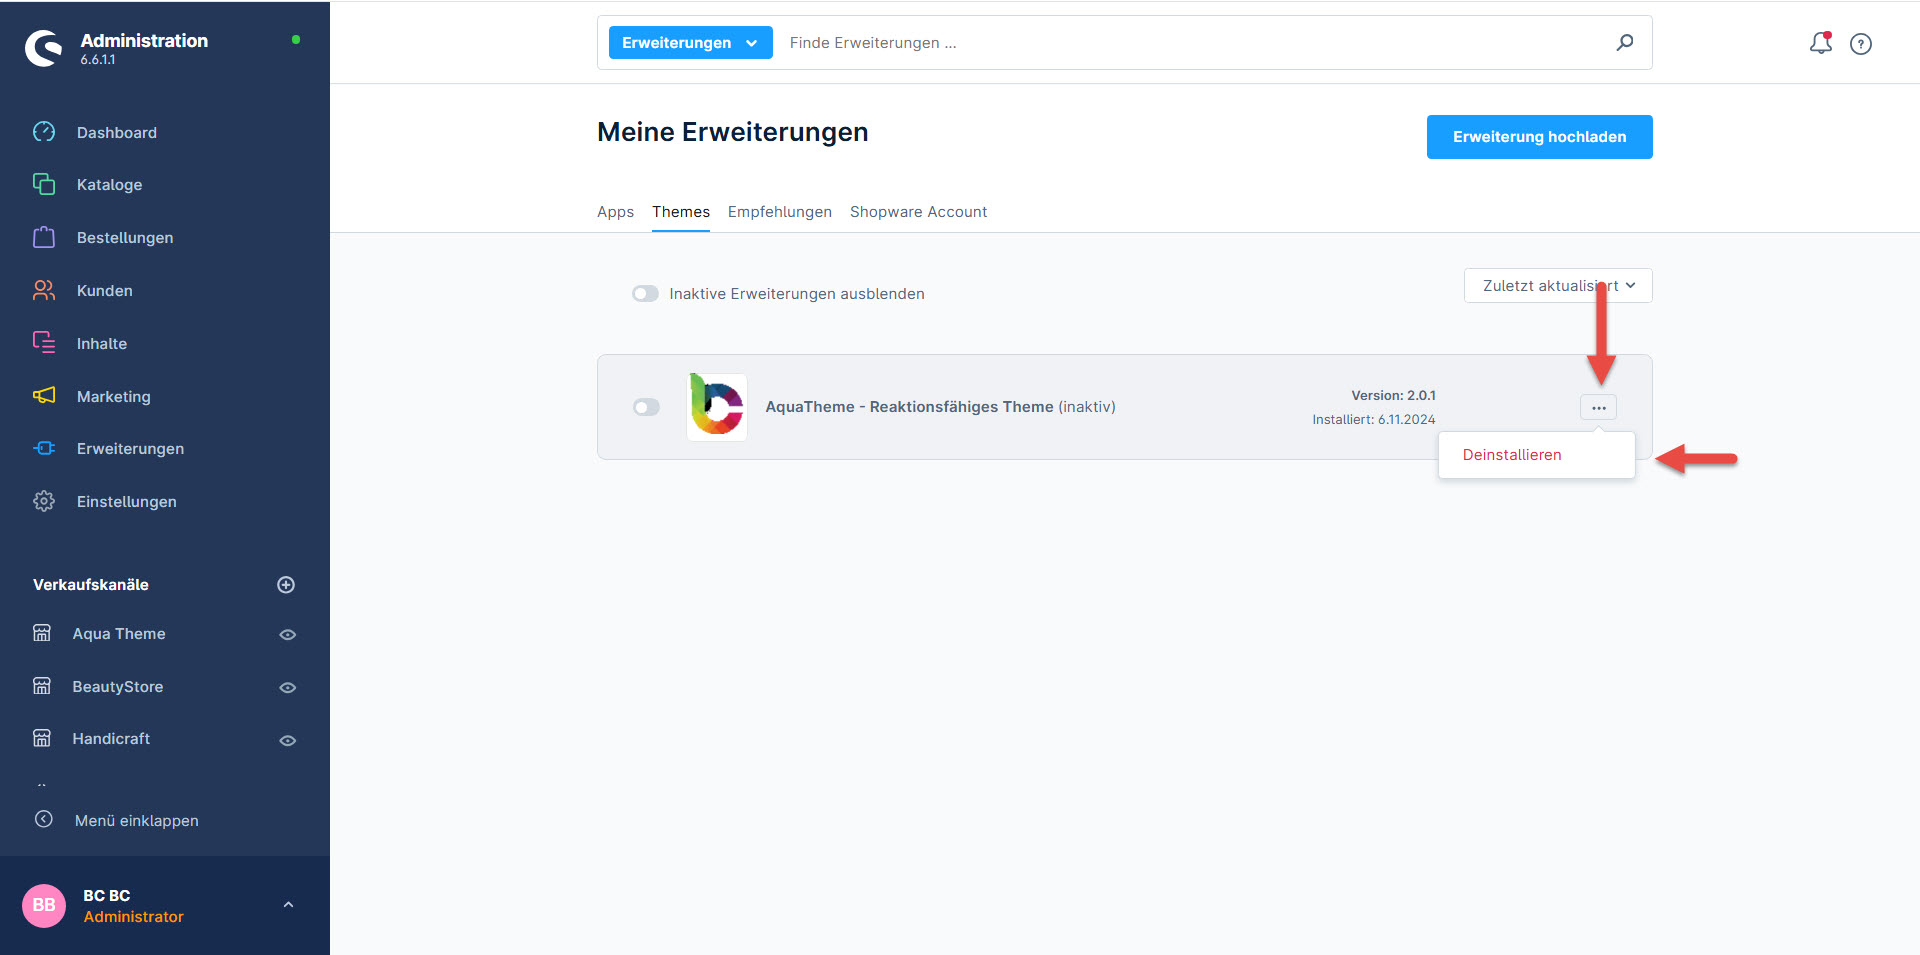Image resolution: width=1920 pixels, height=955 pixels.
Task: Toggle hide inactive extensions switch
Action: (645, 294)
